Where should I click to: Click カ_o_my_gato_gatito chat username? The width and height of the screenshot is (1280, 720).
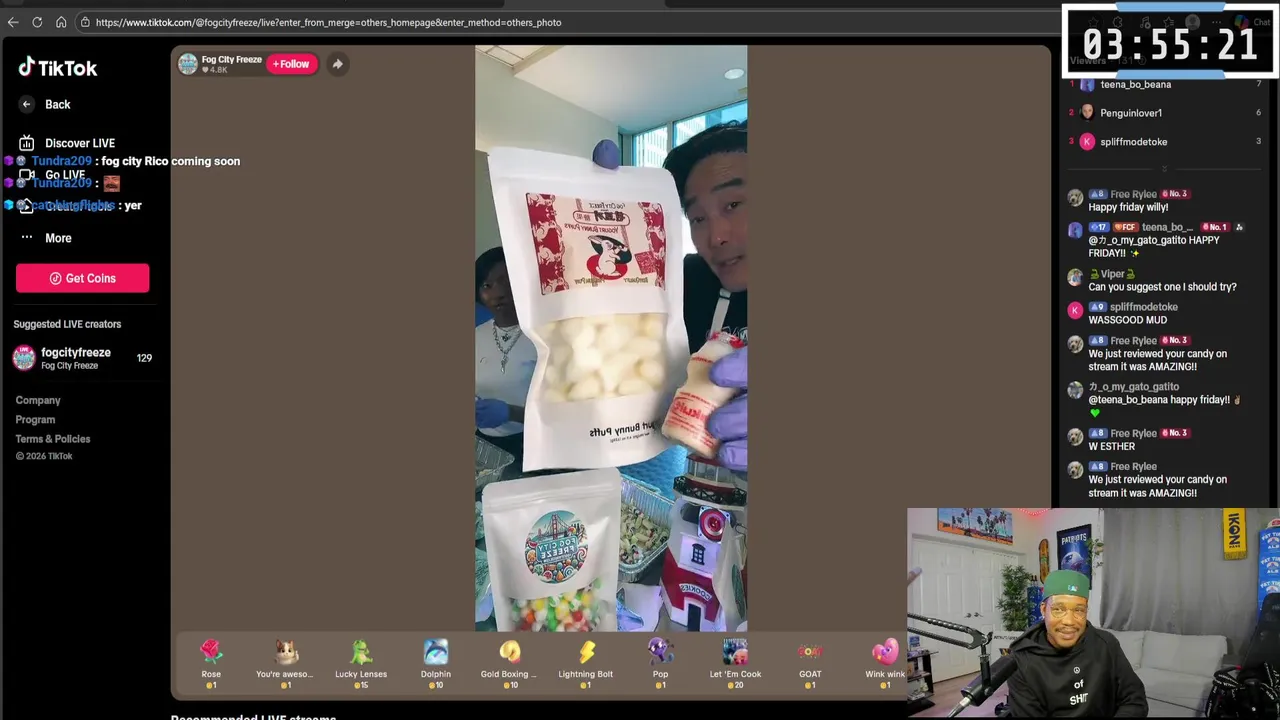tap(1134, 387)
